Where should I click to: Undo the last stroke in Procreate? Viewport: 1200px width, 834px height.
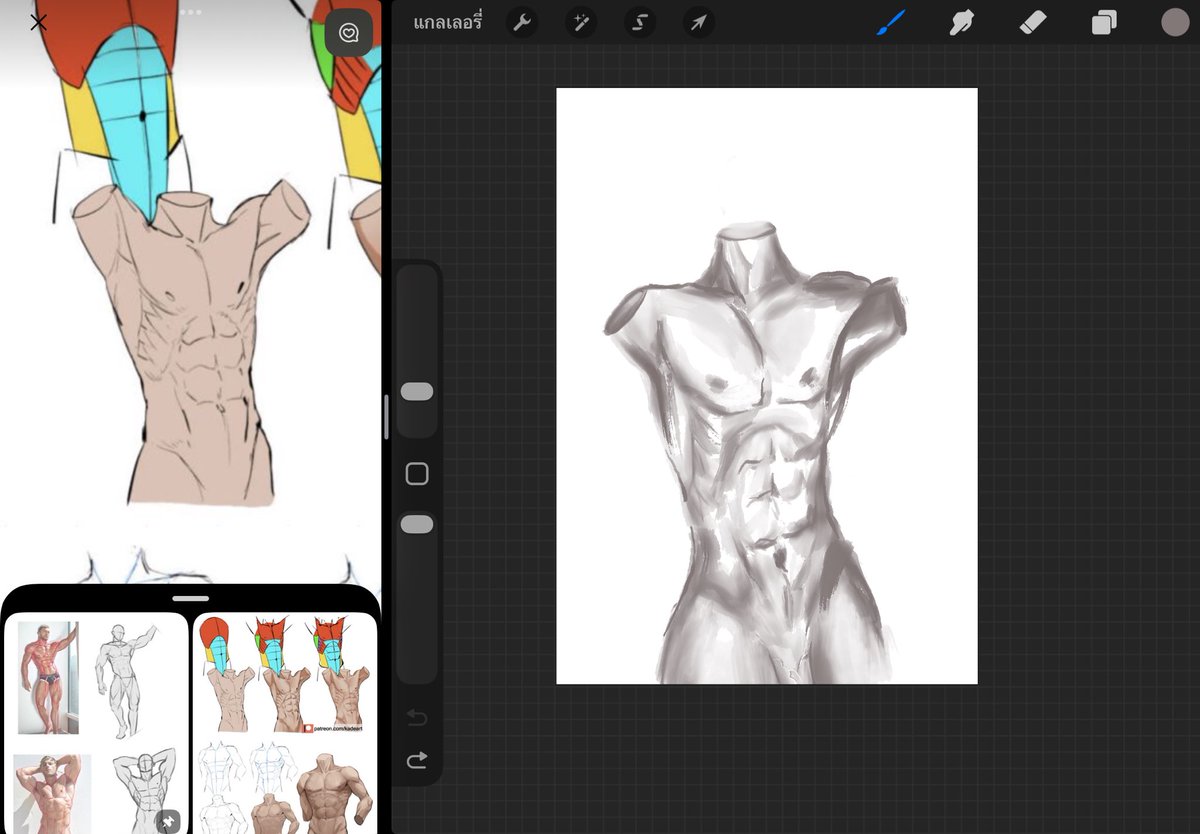(x=417, y=718)
